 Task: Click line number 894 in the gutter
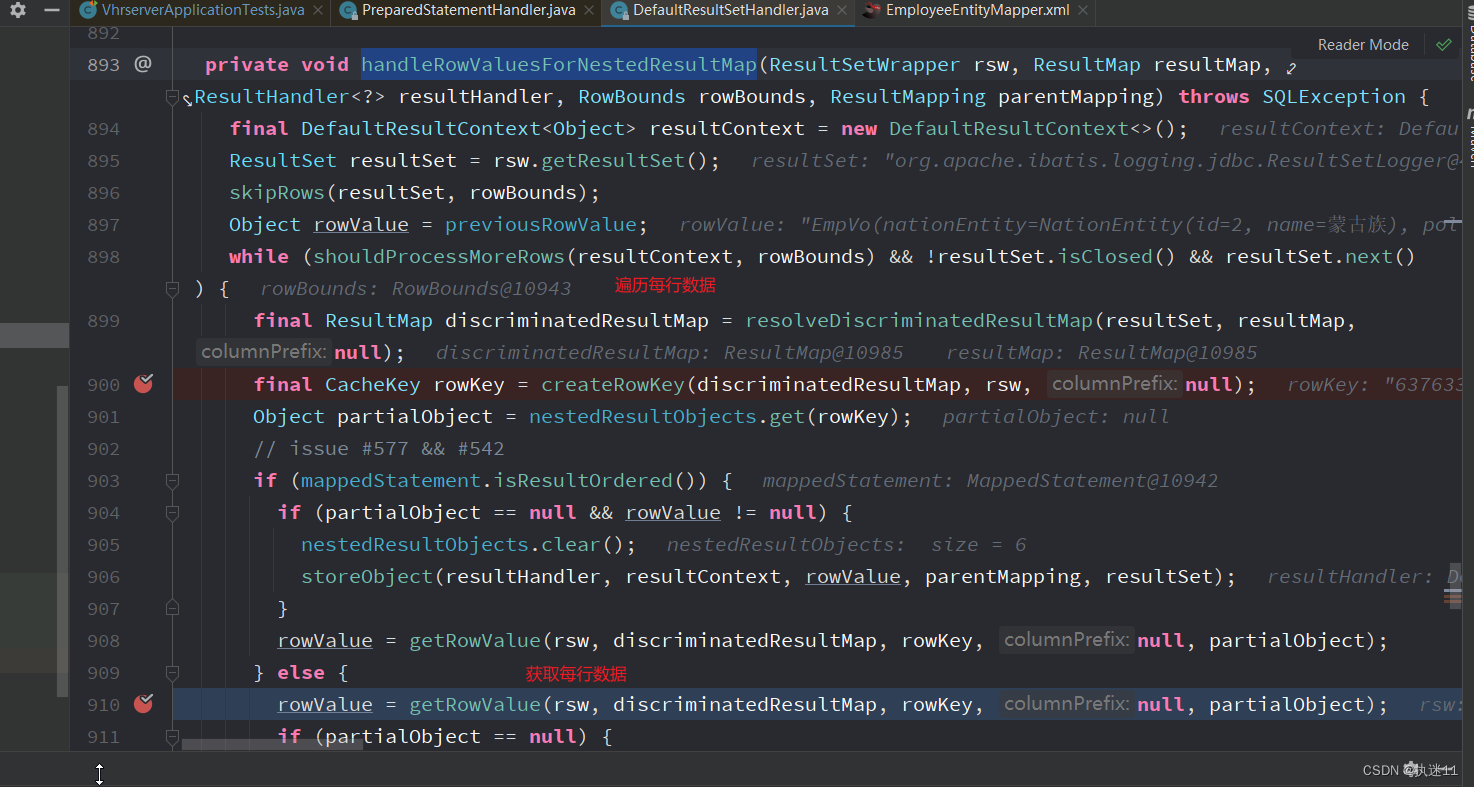pos(103,129)
